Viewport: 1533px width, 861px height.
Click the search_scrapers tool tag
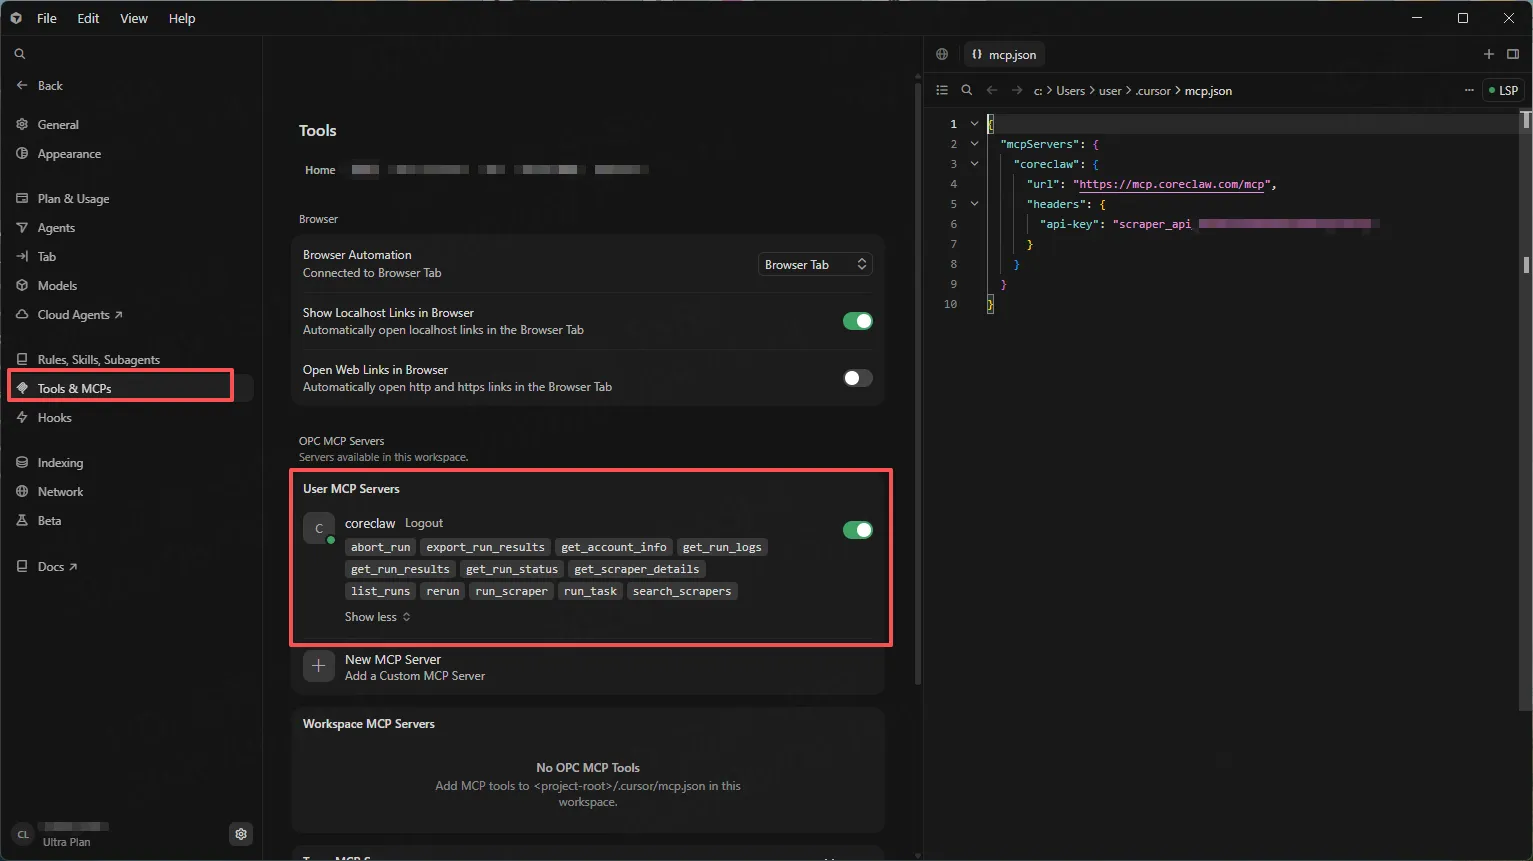(x=682, y=591)
